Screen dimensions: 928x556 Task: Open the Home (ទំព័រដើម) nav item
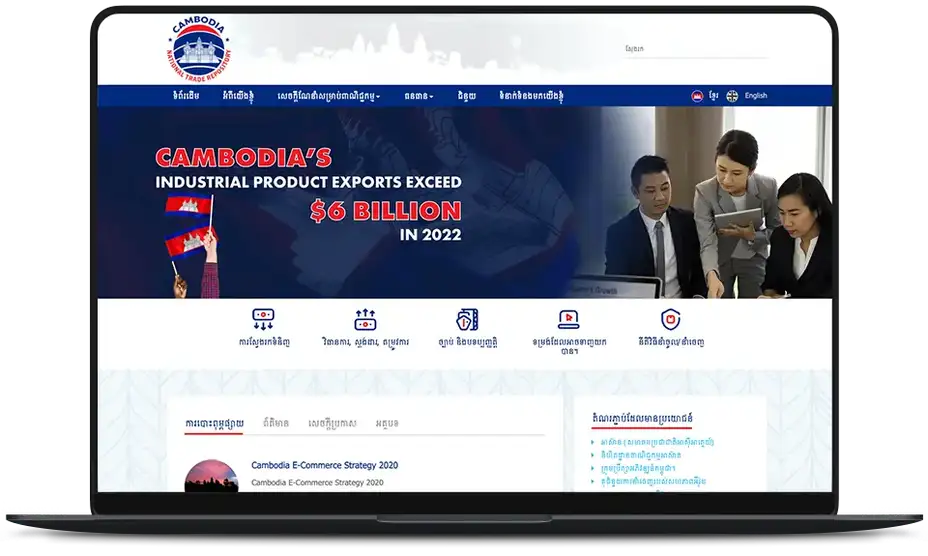[x=186, y=95]
